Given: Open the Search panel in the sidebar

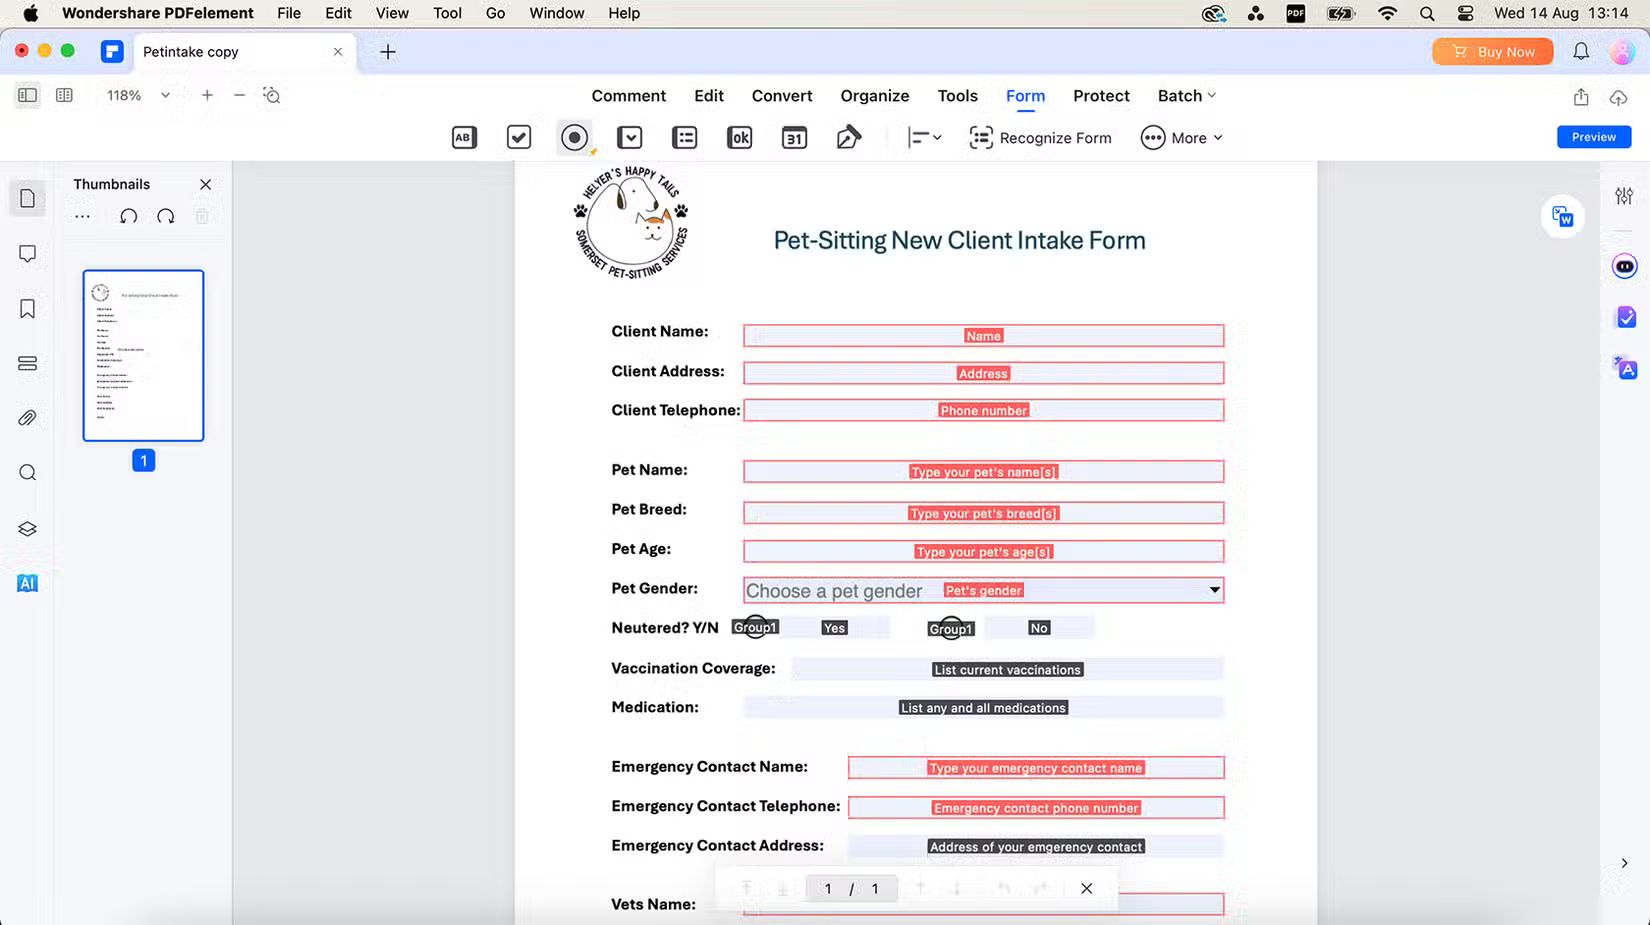Looking at the screenshot, I should click(x=27, y=472).
